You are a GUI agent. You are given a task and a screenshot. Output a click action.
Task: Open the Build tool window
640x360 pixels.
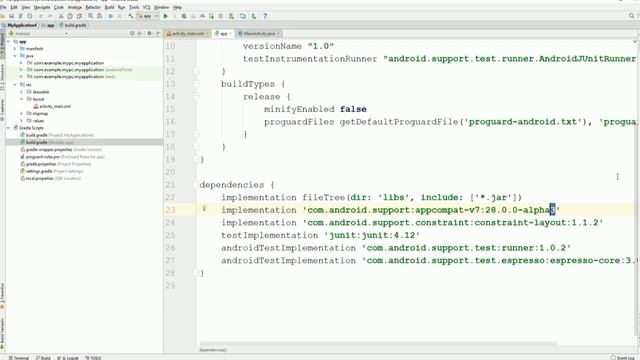click(43, 358)
